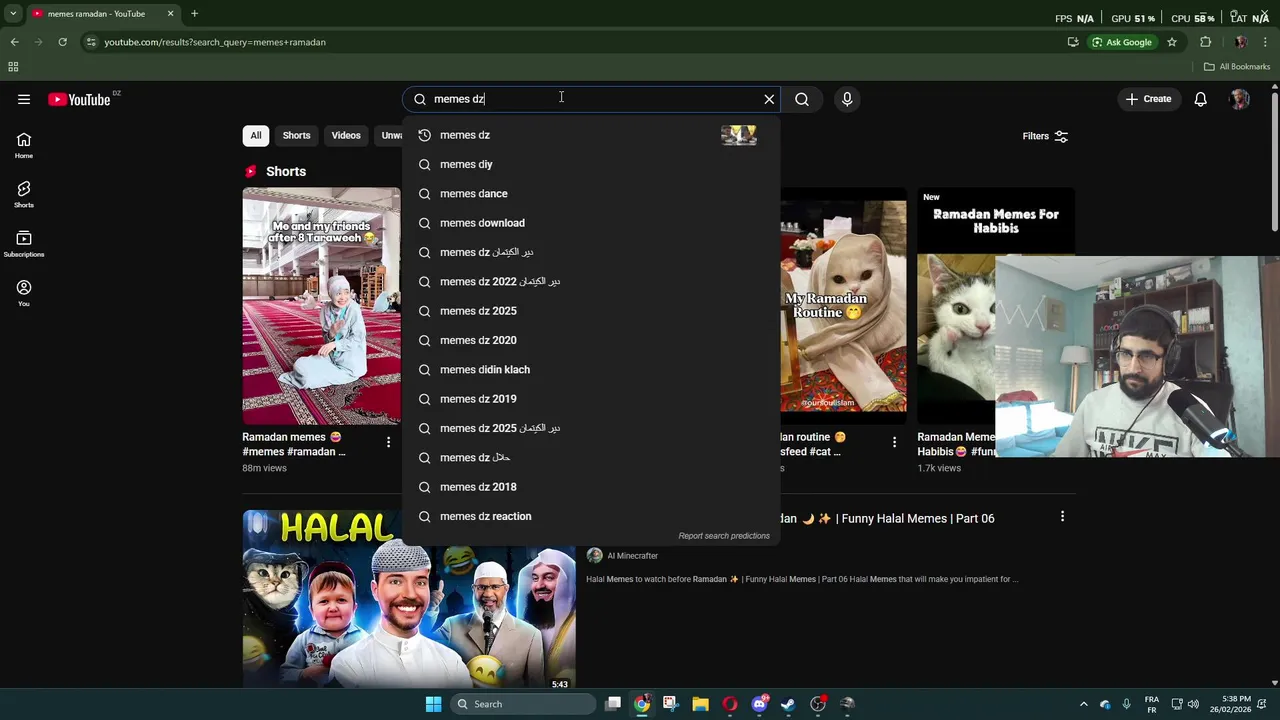Viewport: 1280px width, 720px height.
Task: Open Opera from the taskbar
Action: (730, 704)
